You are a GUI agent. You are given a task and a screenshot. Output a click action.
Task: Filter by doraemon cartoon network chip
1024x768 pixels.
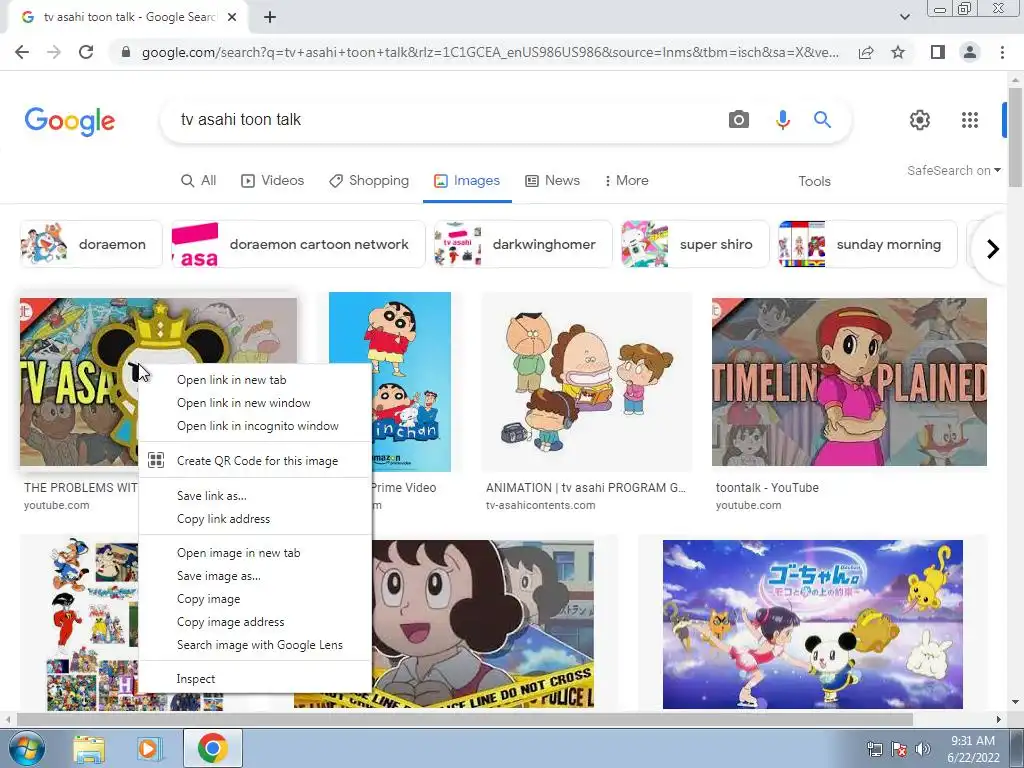(x=298, y=244)
